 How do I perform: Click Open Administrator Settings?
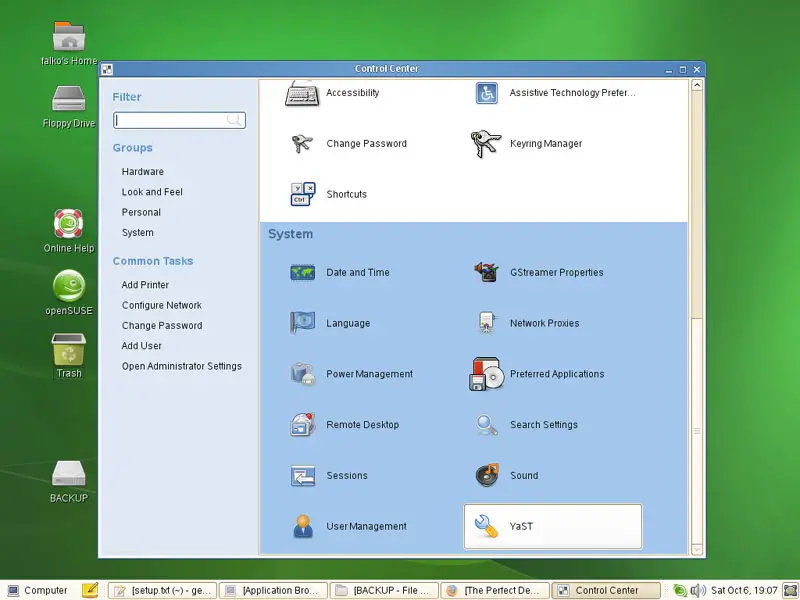(182, 366)
